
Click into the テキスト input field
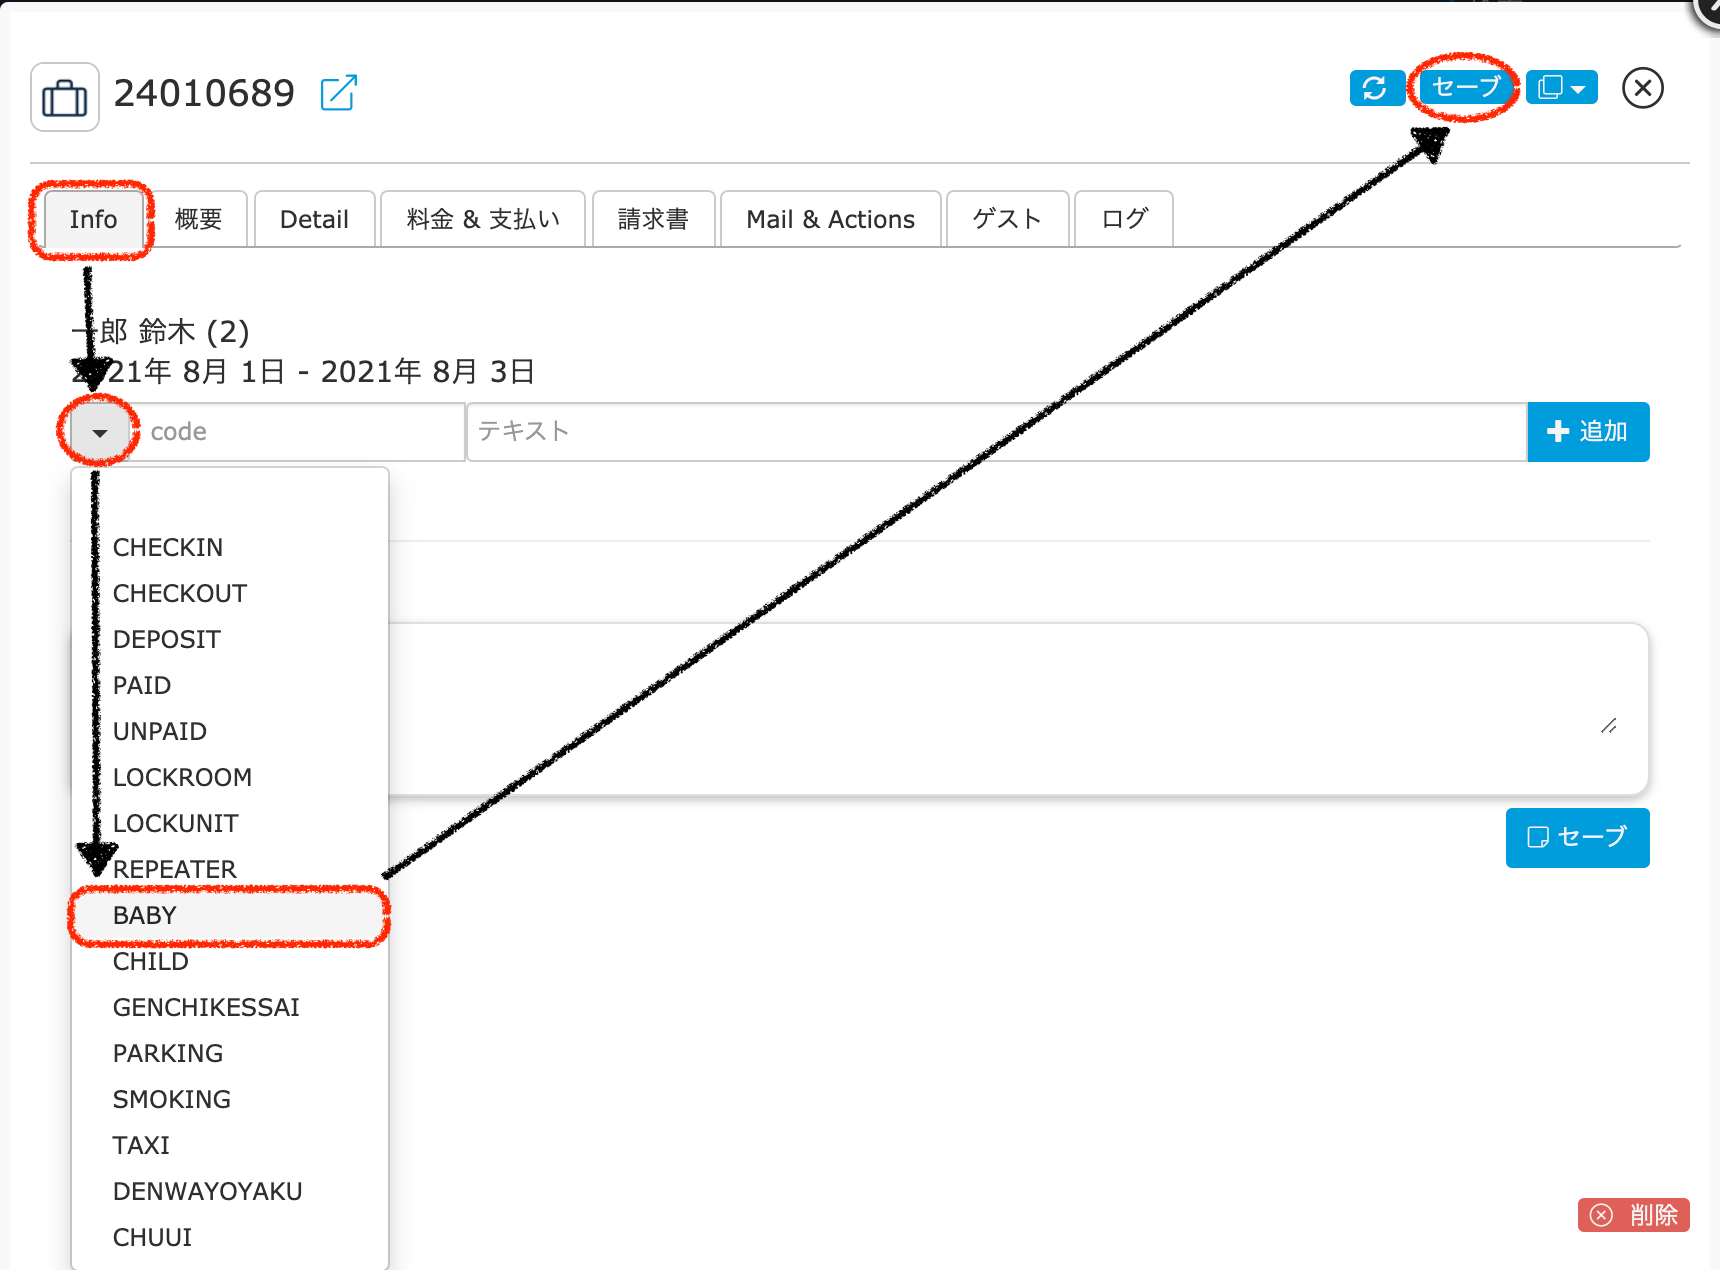995,432
